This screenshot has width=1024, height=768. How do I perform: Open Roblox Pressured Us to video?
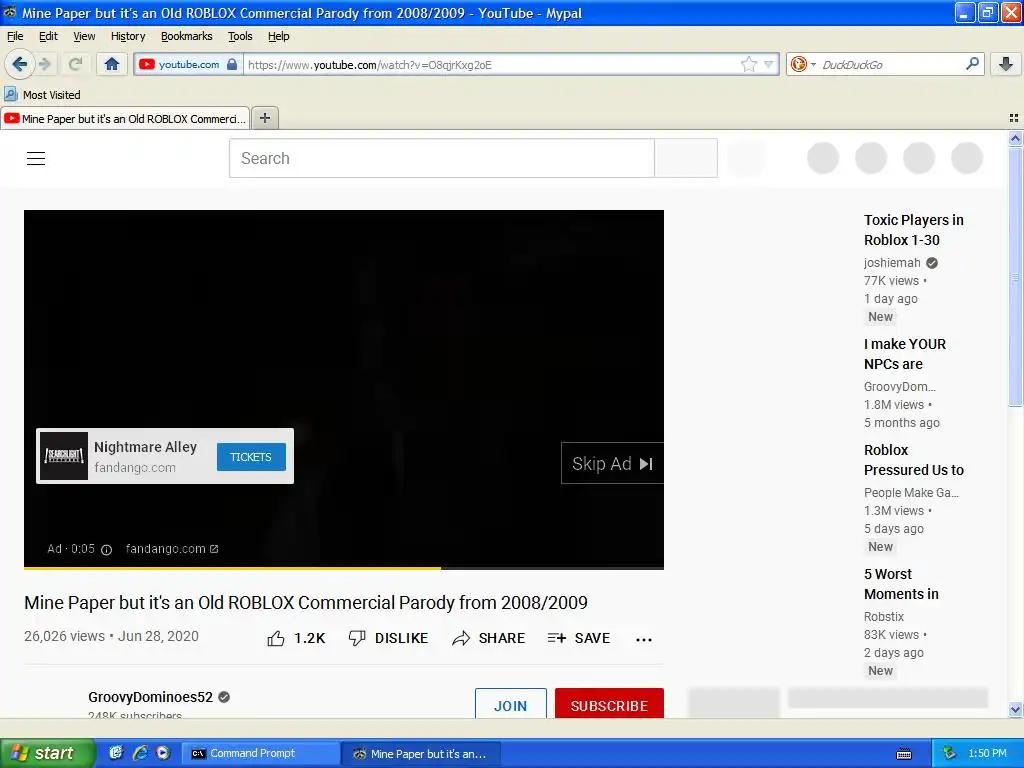coord(914,460)
